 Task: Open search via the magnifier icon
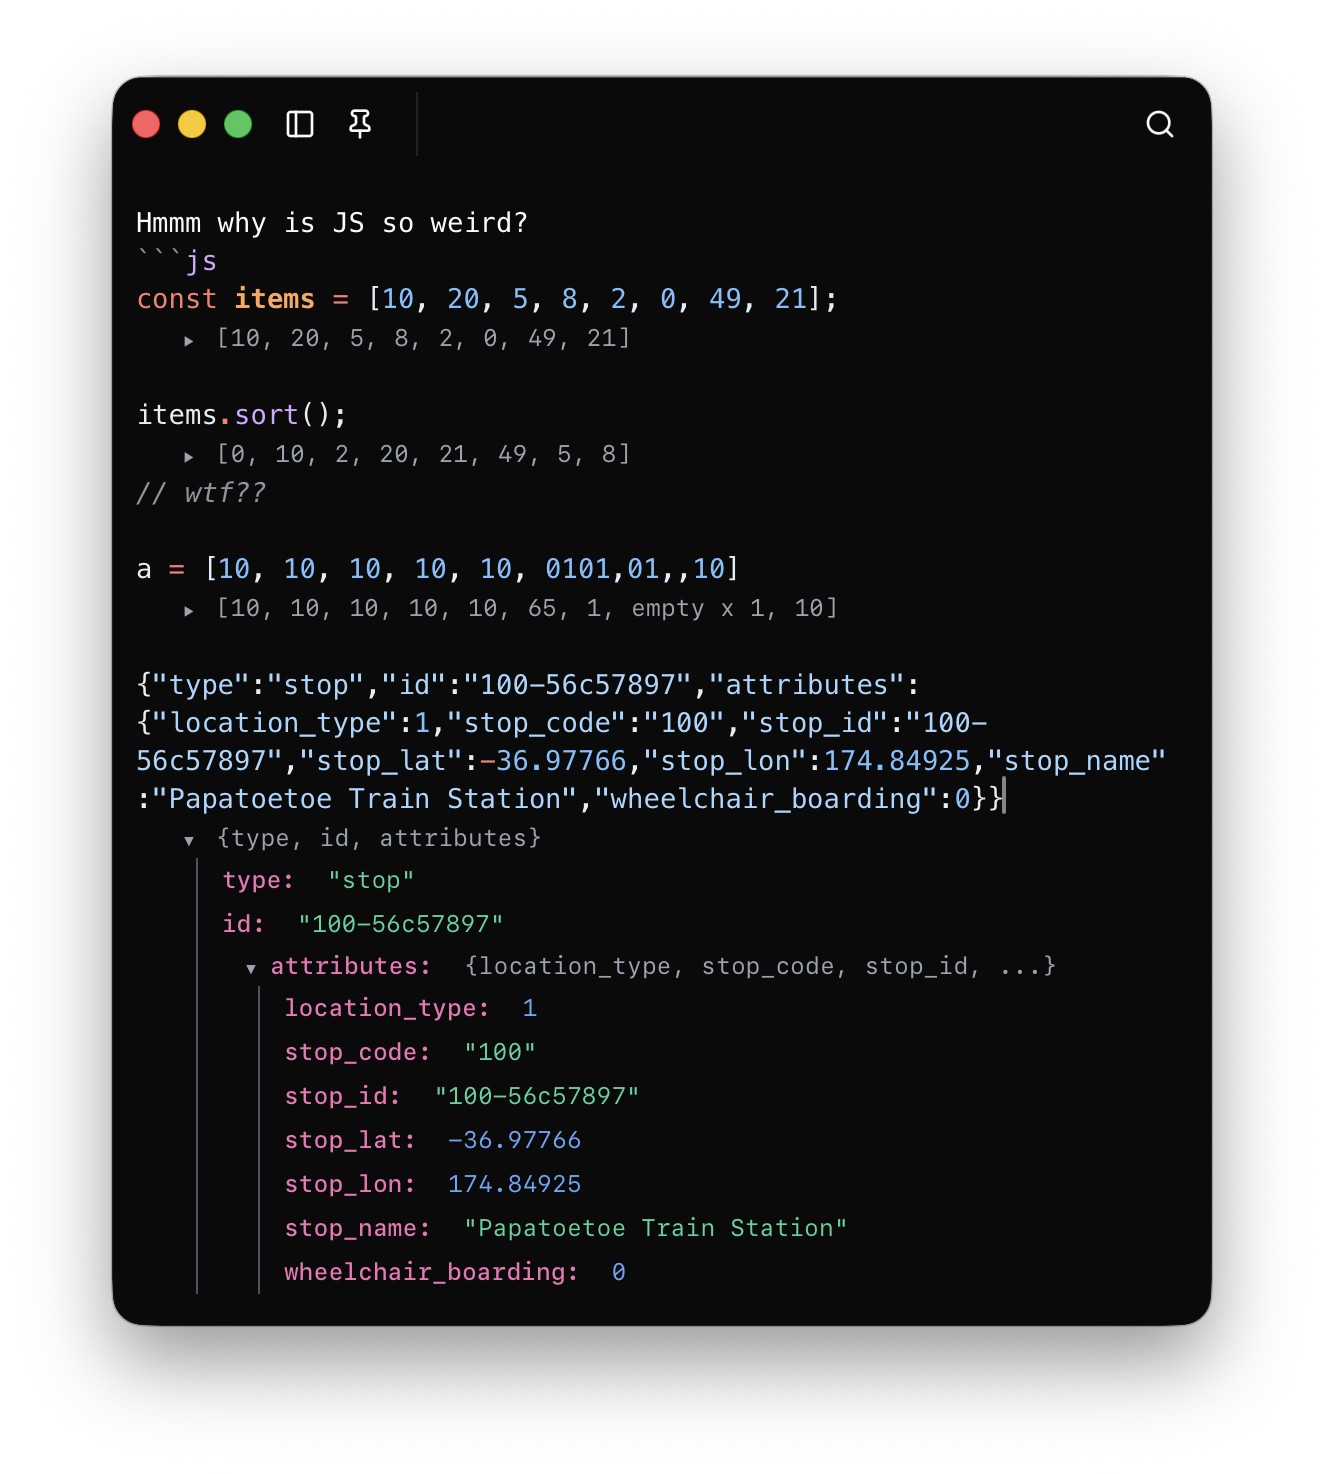[x=1159, y=124]
